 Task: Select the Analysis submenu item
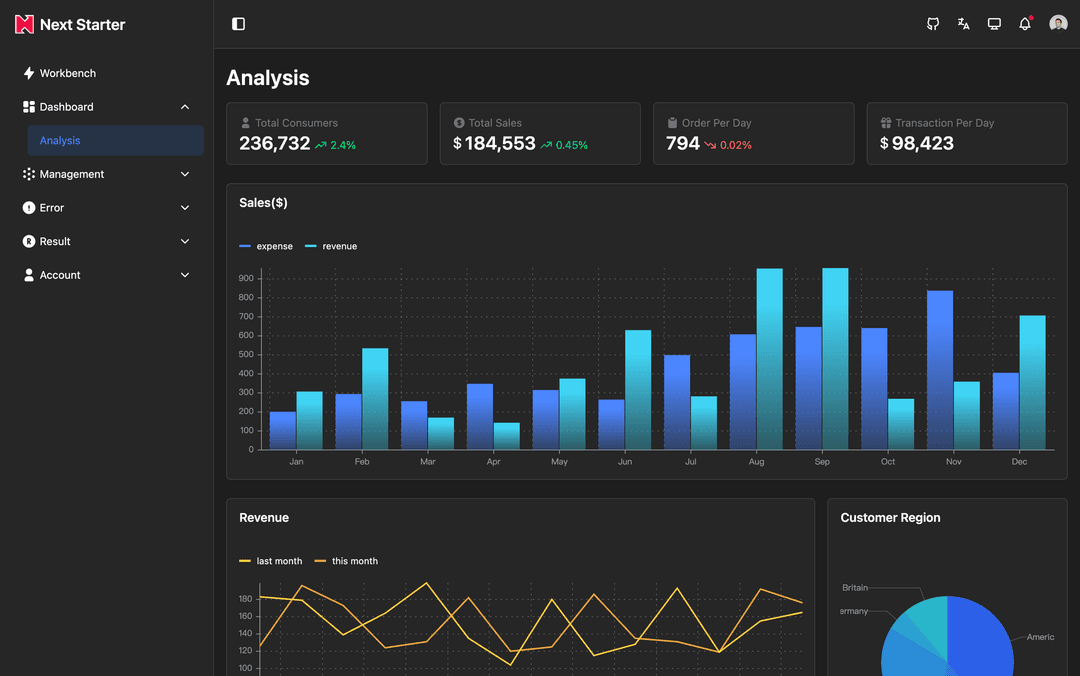(x=116, y=141)
